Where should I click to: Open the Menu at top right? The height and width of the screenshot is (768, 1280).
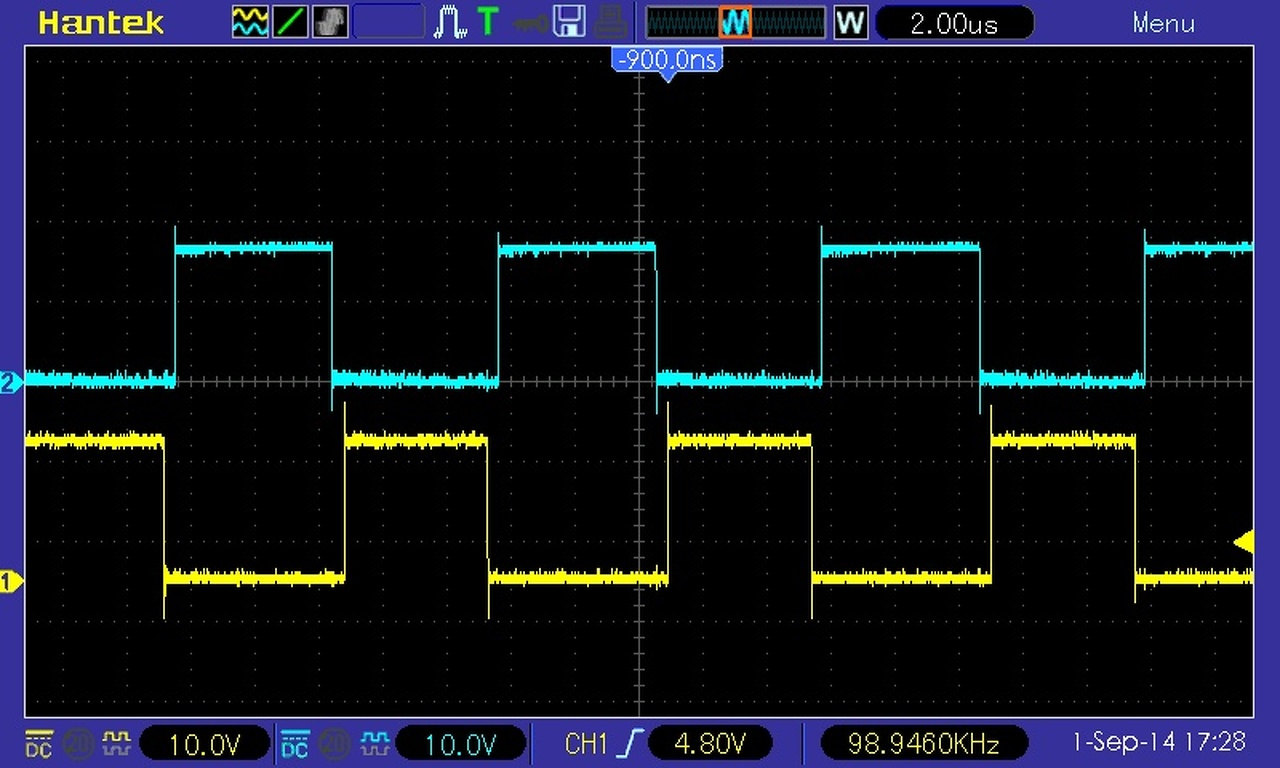[x=1163, y=23]
